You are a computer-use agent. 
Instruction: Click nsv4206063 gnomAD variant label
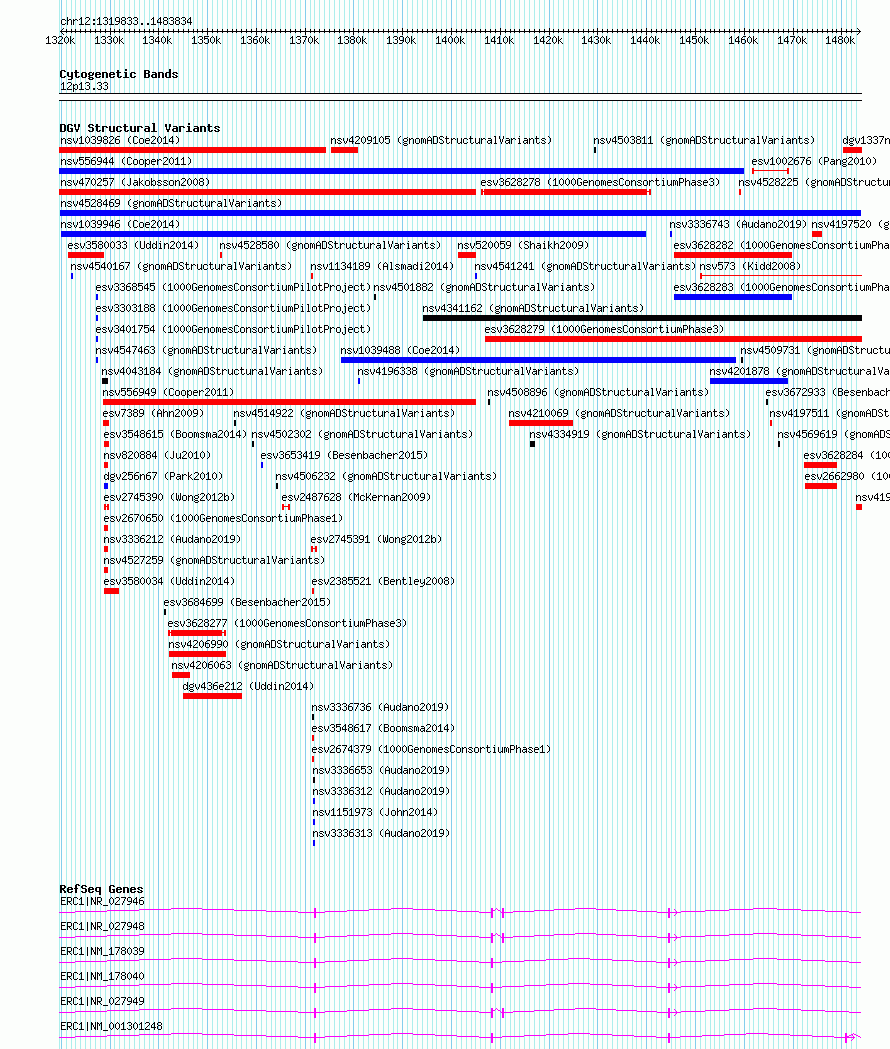[282, 666]
